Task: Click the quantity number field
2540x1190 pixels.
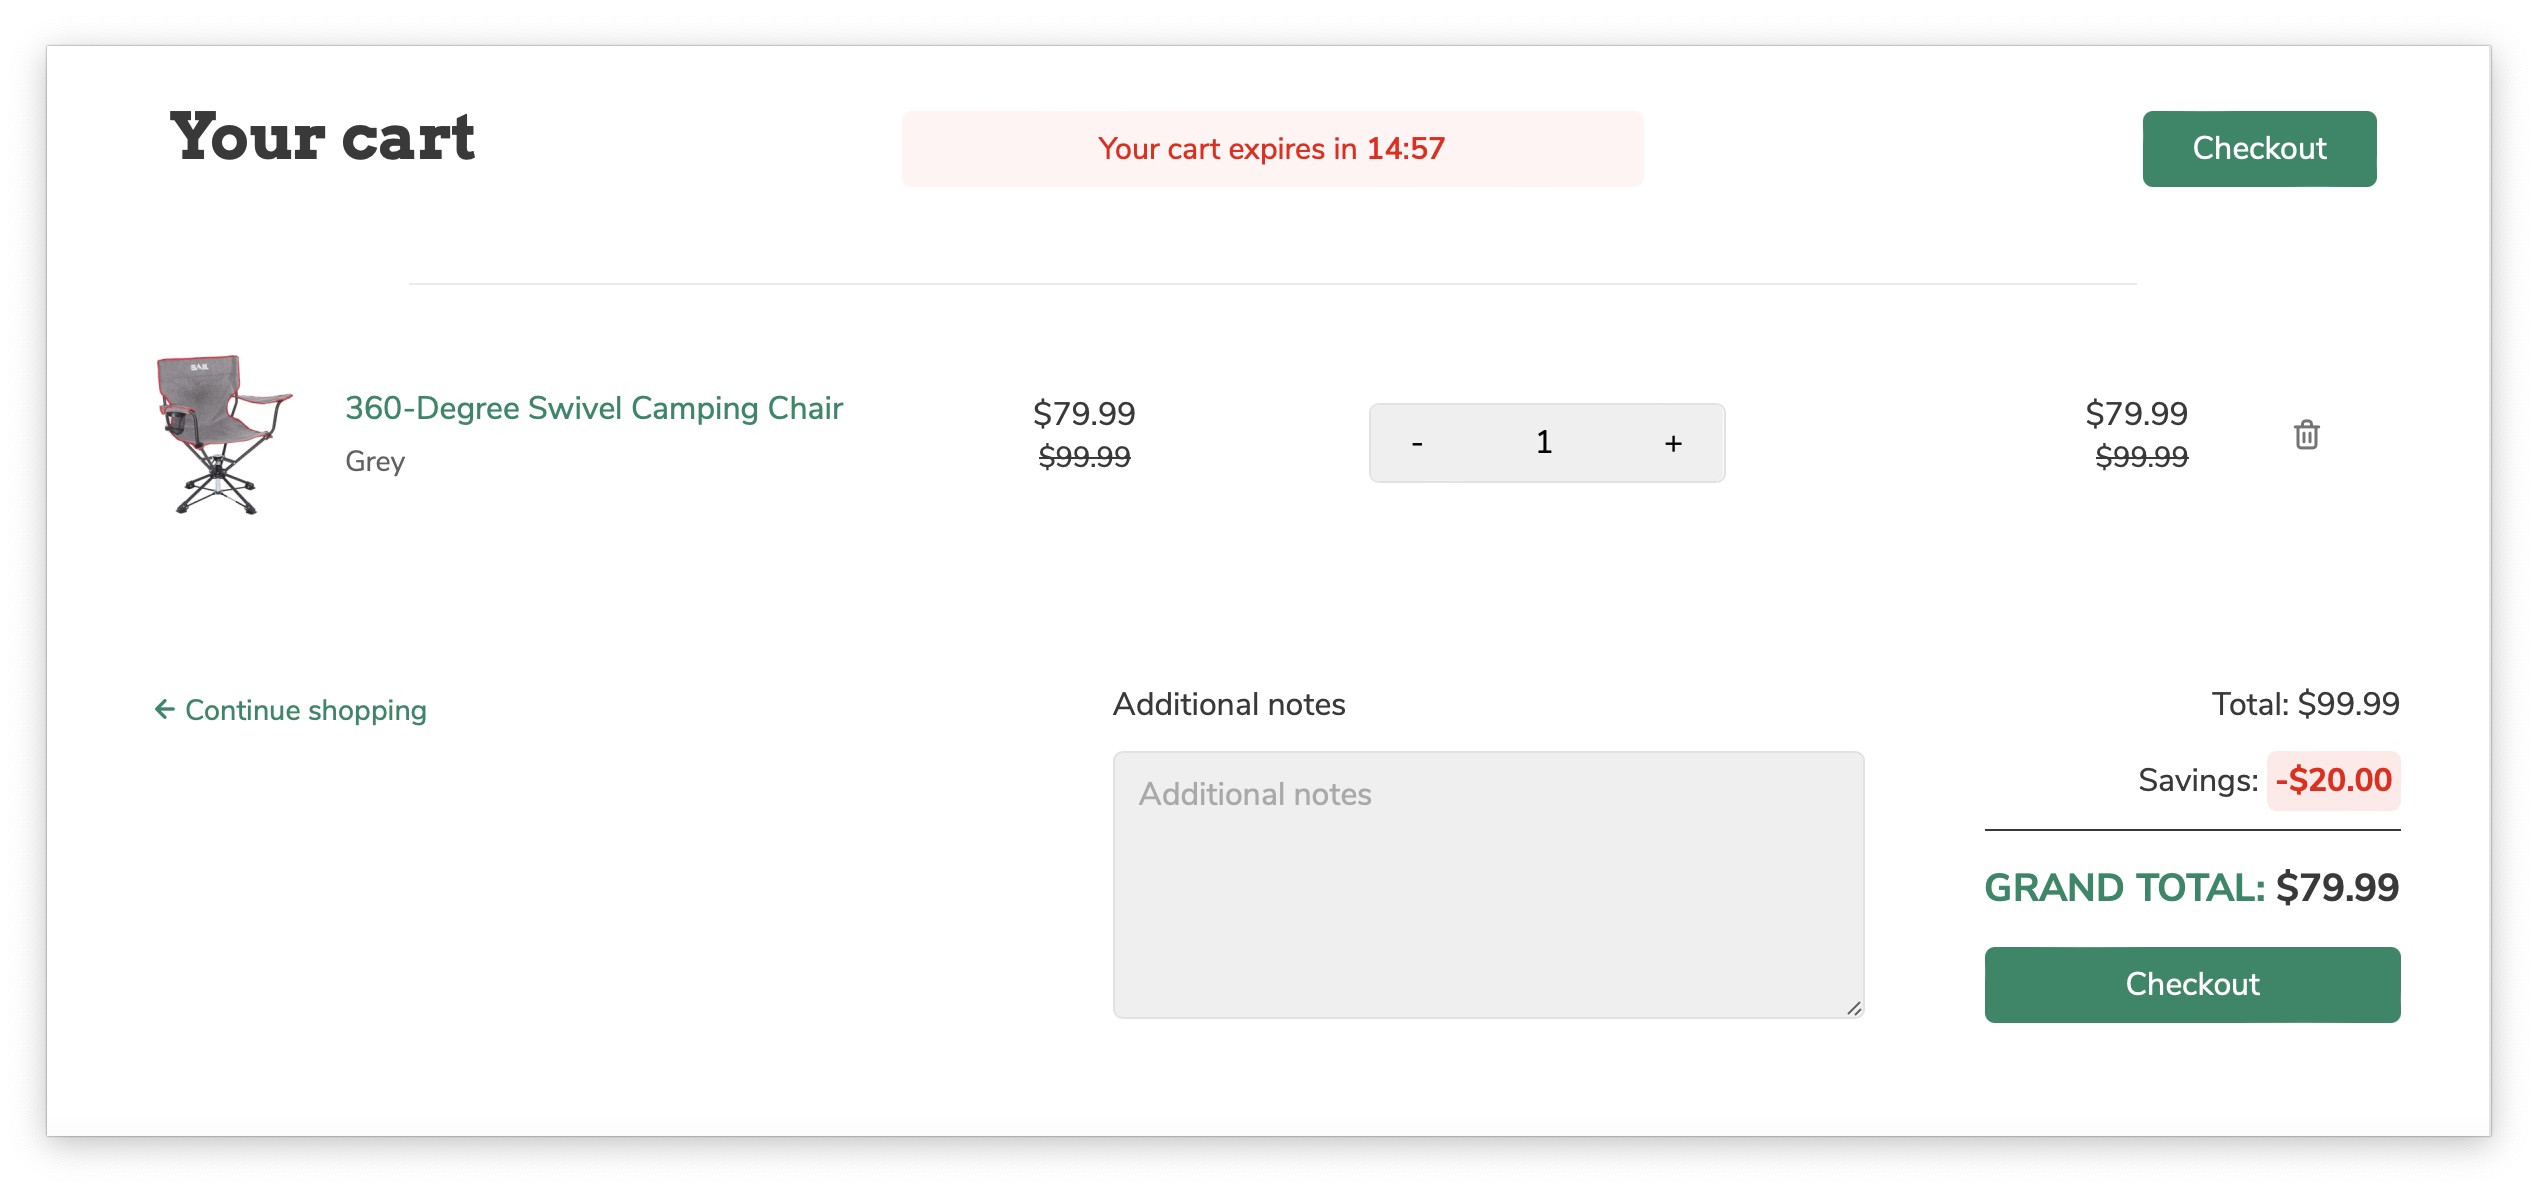Action: point(1544,443)
